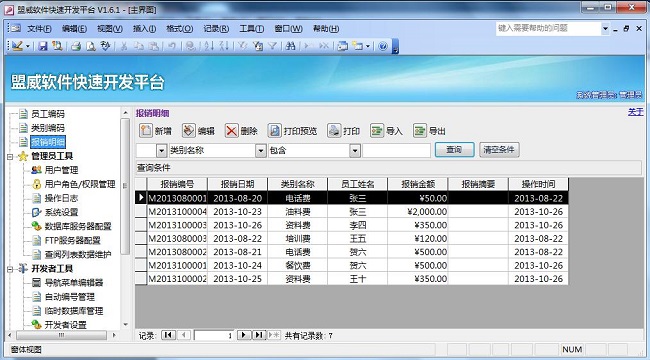Click the printer icon in top toolbar
Image resolution: width=650 pixels, height=360 pixels.
click(x=75, y=46)
